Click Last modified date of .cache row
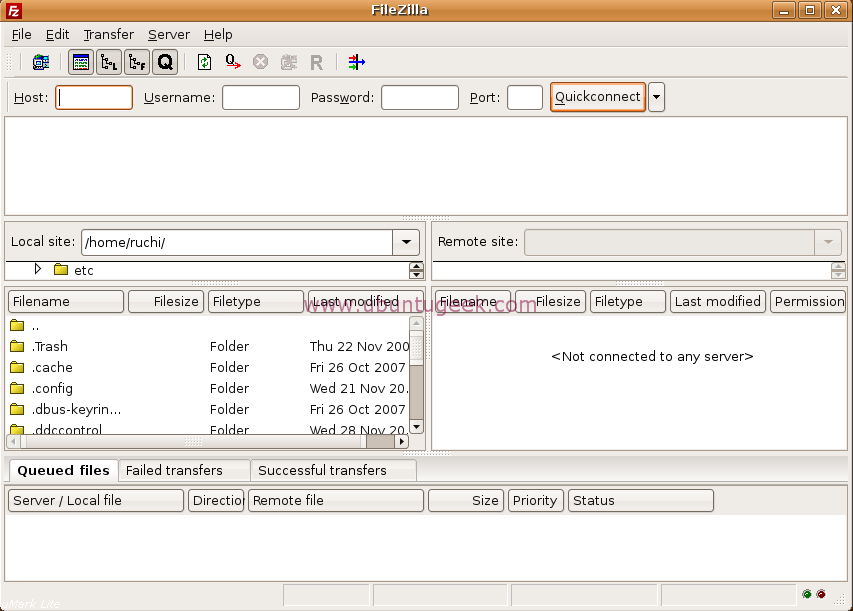This screenshot has width=853, height=611. tap(357, 368)
